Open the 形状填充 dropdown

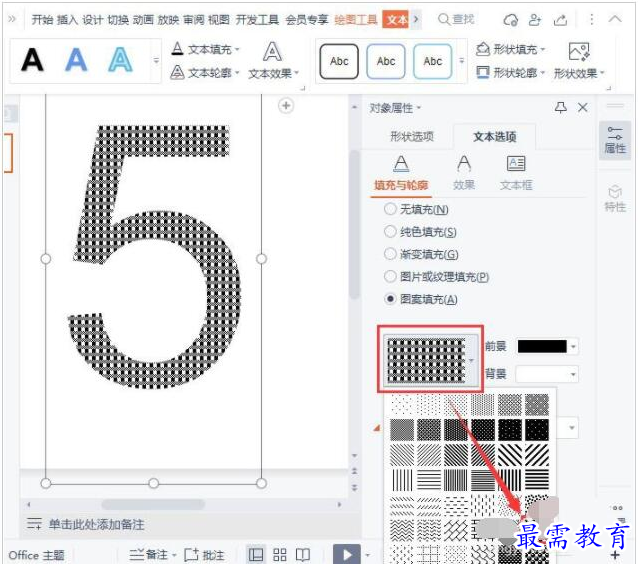(510, 49)
